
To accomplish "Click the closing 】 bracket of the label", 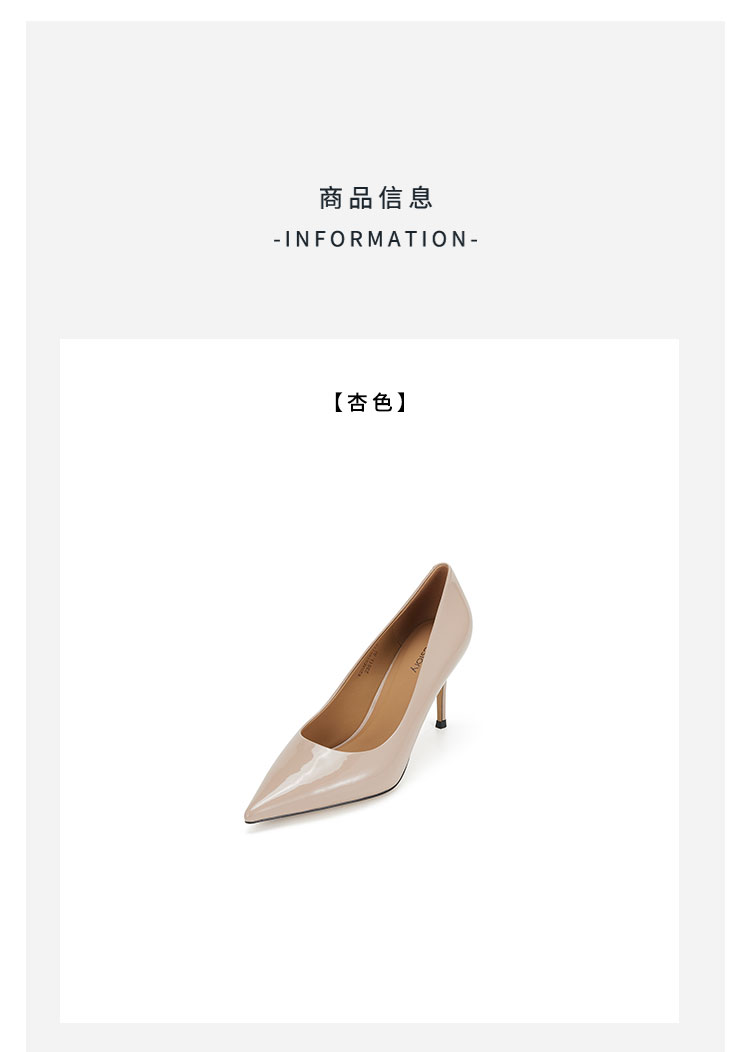I will pos(401,403).
